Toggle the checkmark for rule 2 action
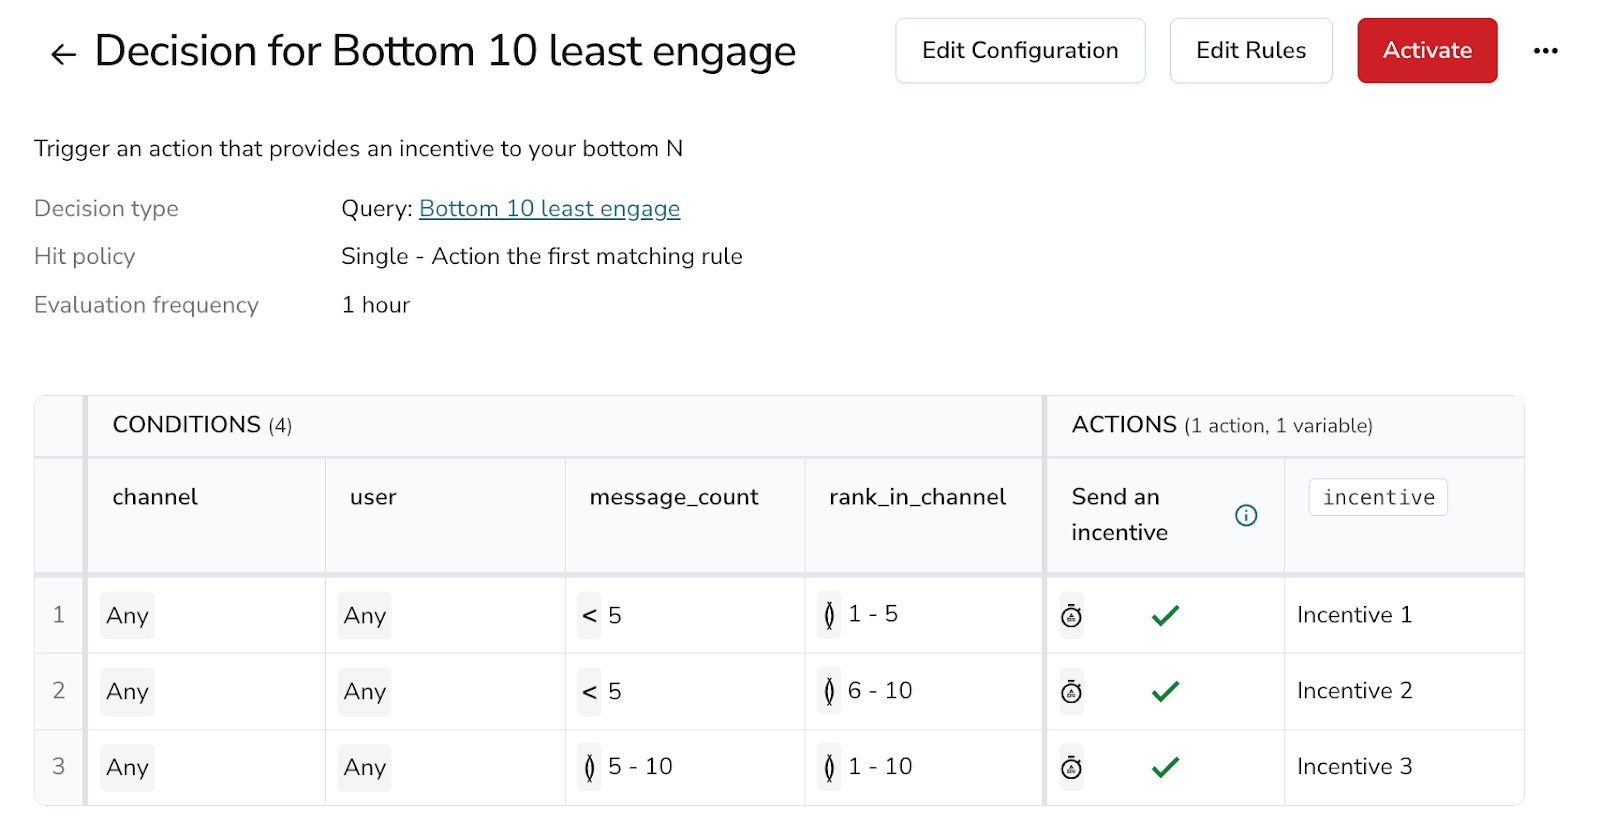This screenshot has width=1600, height=837. (x=1165, y=692)
